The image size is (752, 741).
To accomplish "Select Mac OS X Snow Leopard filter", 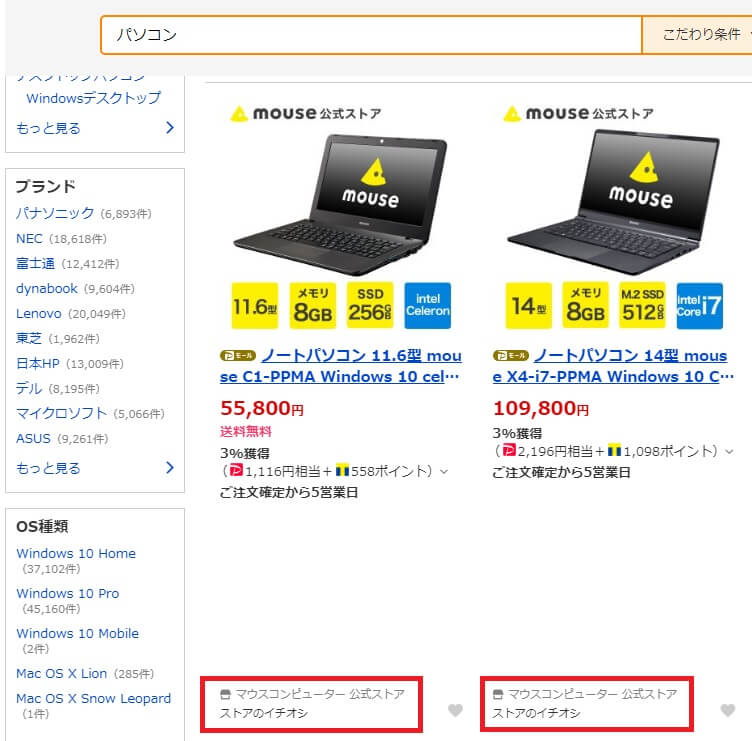I will click(94, 698).
